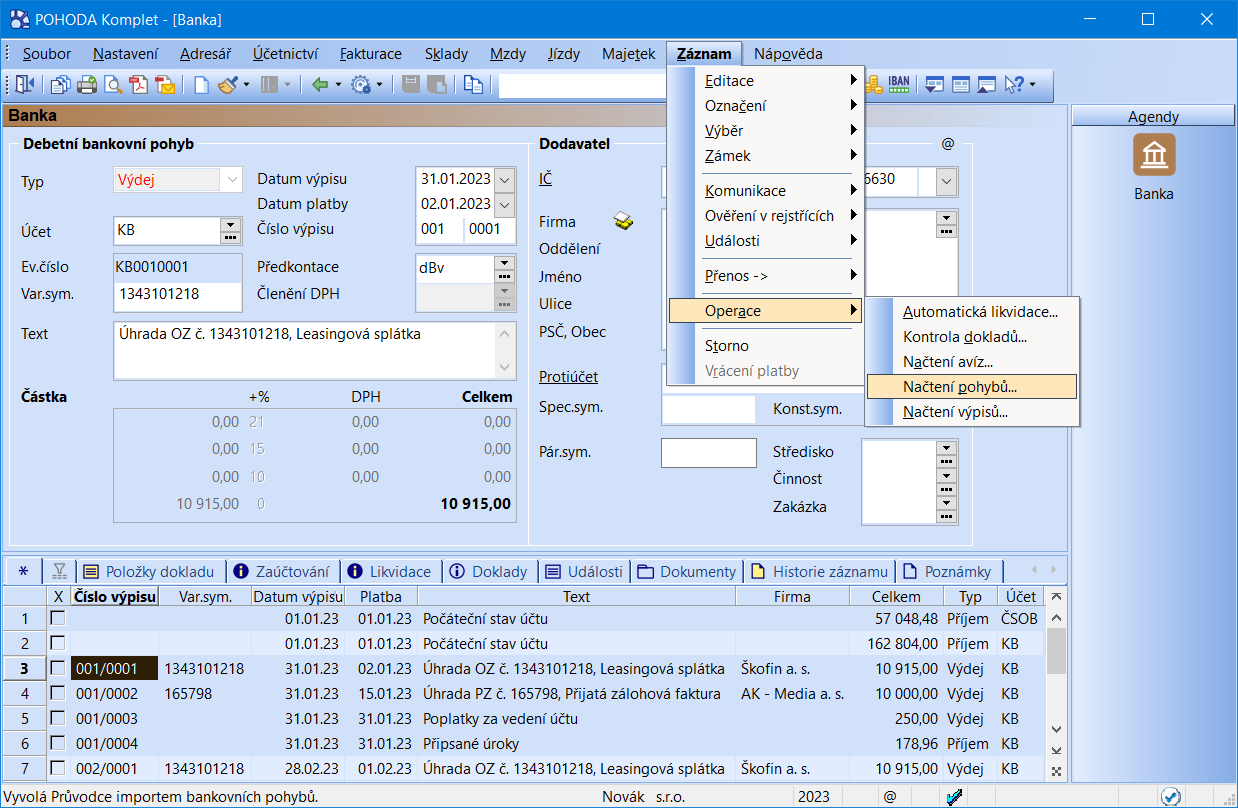Select Automatická likvidace submenu item
The height and width of the screenshot is (808, 1238).
tap(972, 311)
